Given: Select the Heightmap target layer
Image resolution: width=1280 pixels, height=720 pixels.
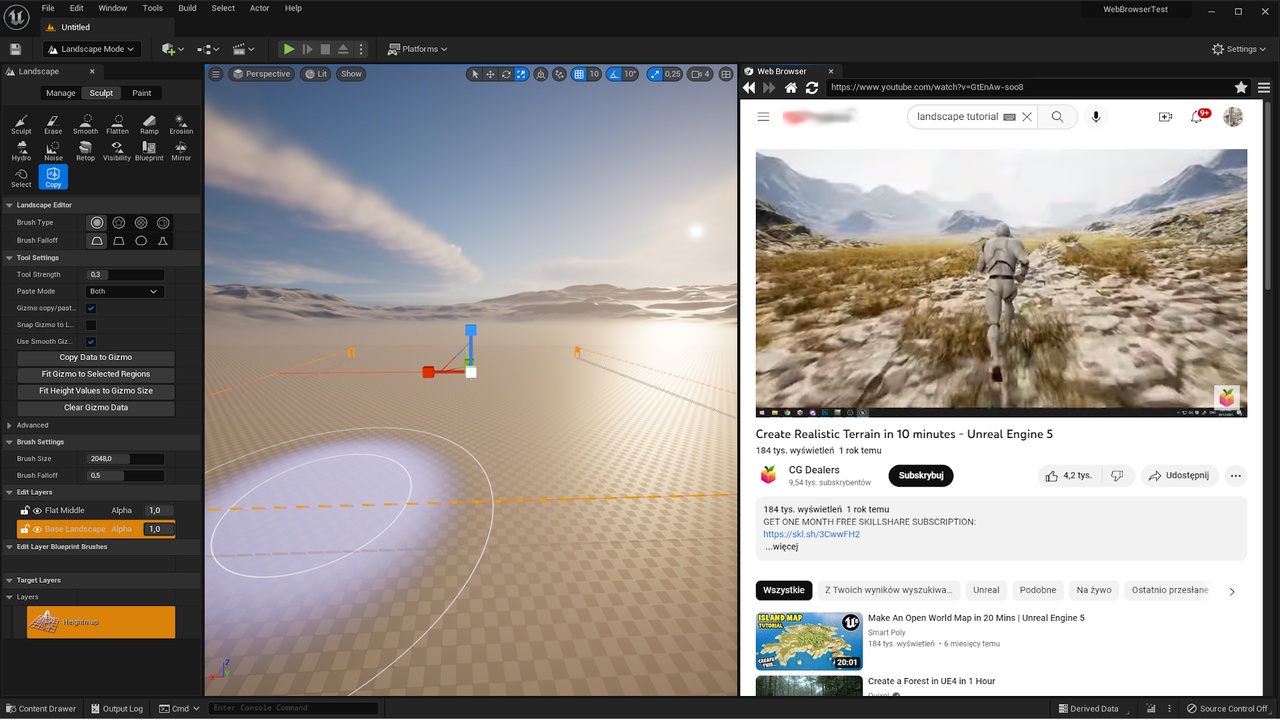Looking at the screenshot, I should click(x=101, y=622).
